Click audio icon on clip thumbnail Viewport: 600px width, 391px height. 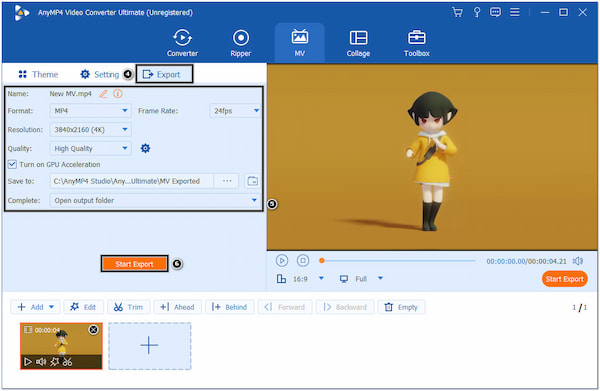(x=41, y=362)
